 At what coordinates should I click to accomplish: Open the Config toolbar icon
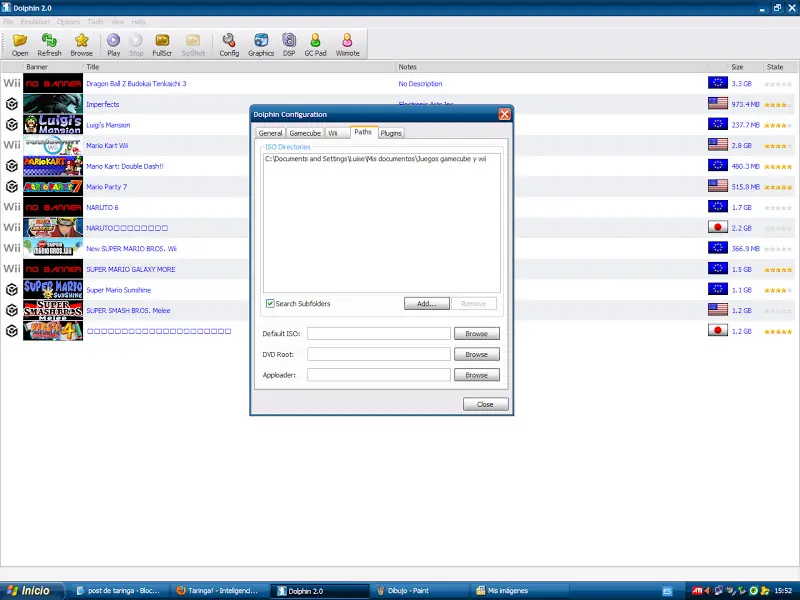pos(229,44)
